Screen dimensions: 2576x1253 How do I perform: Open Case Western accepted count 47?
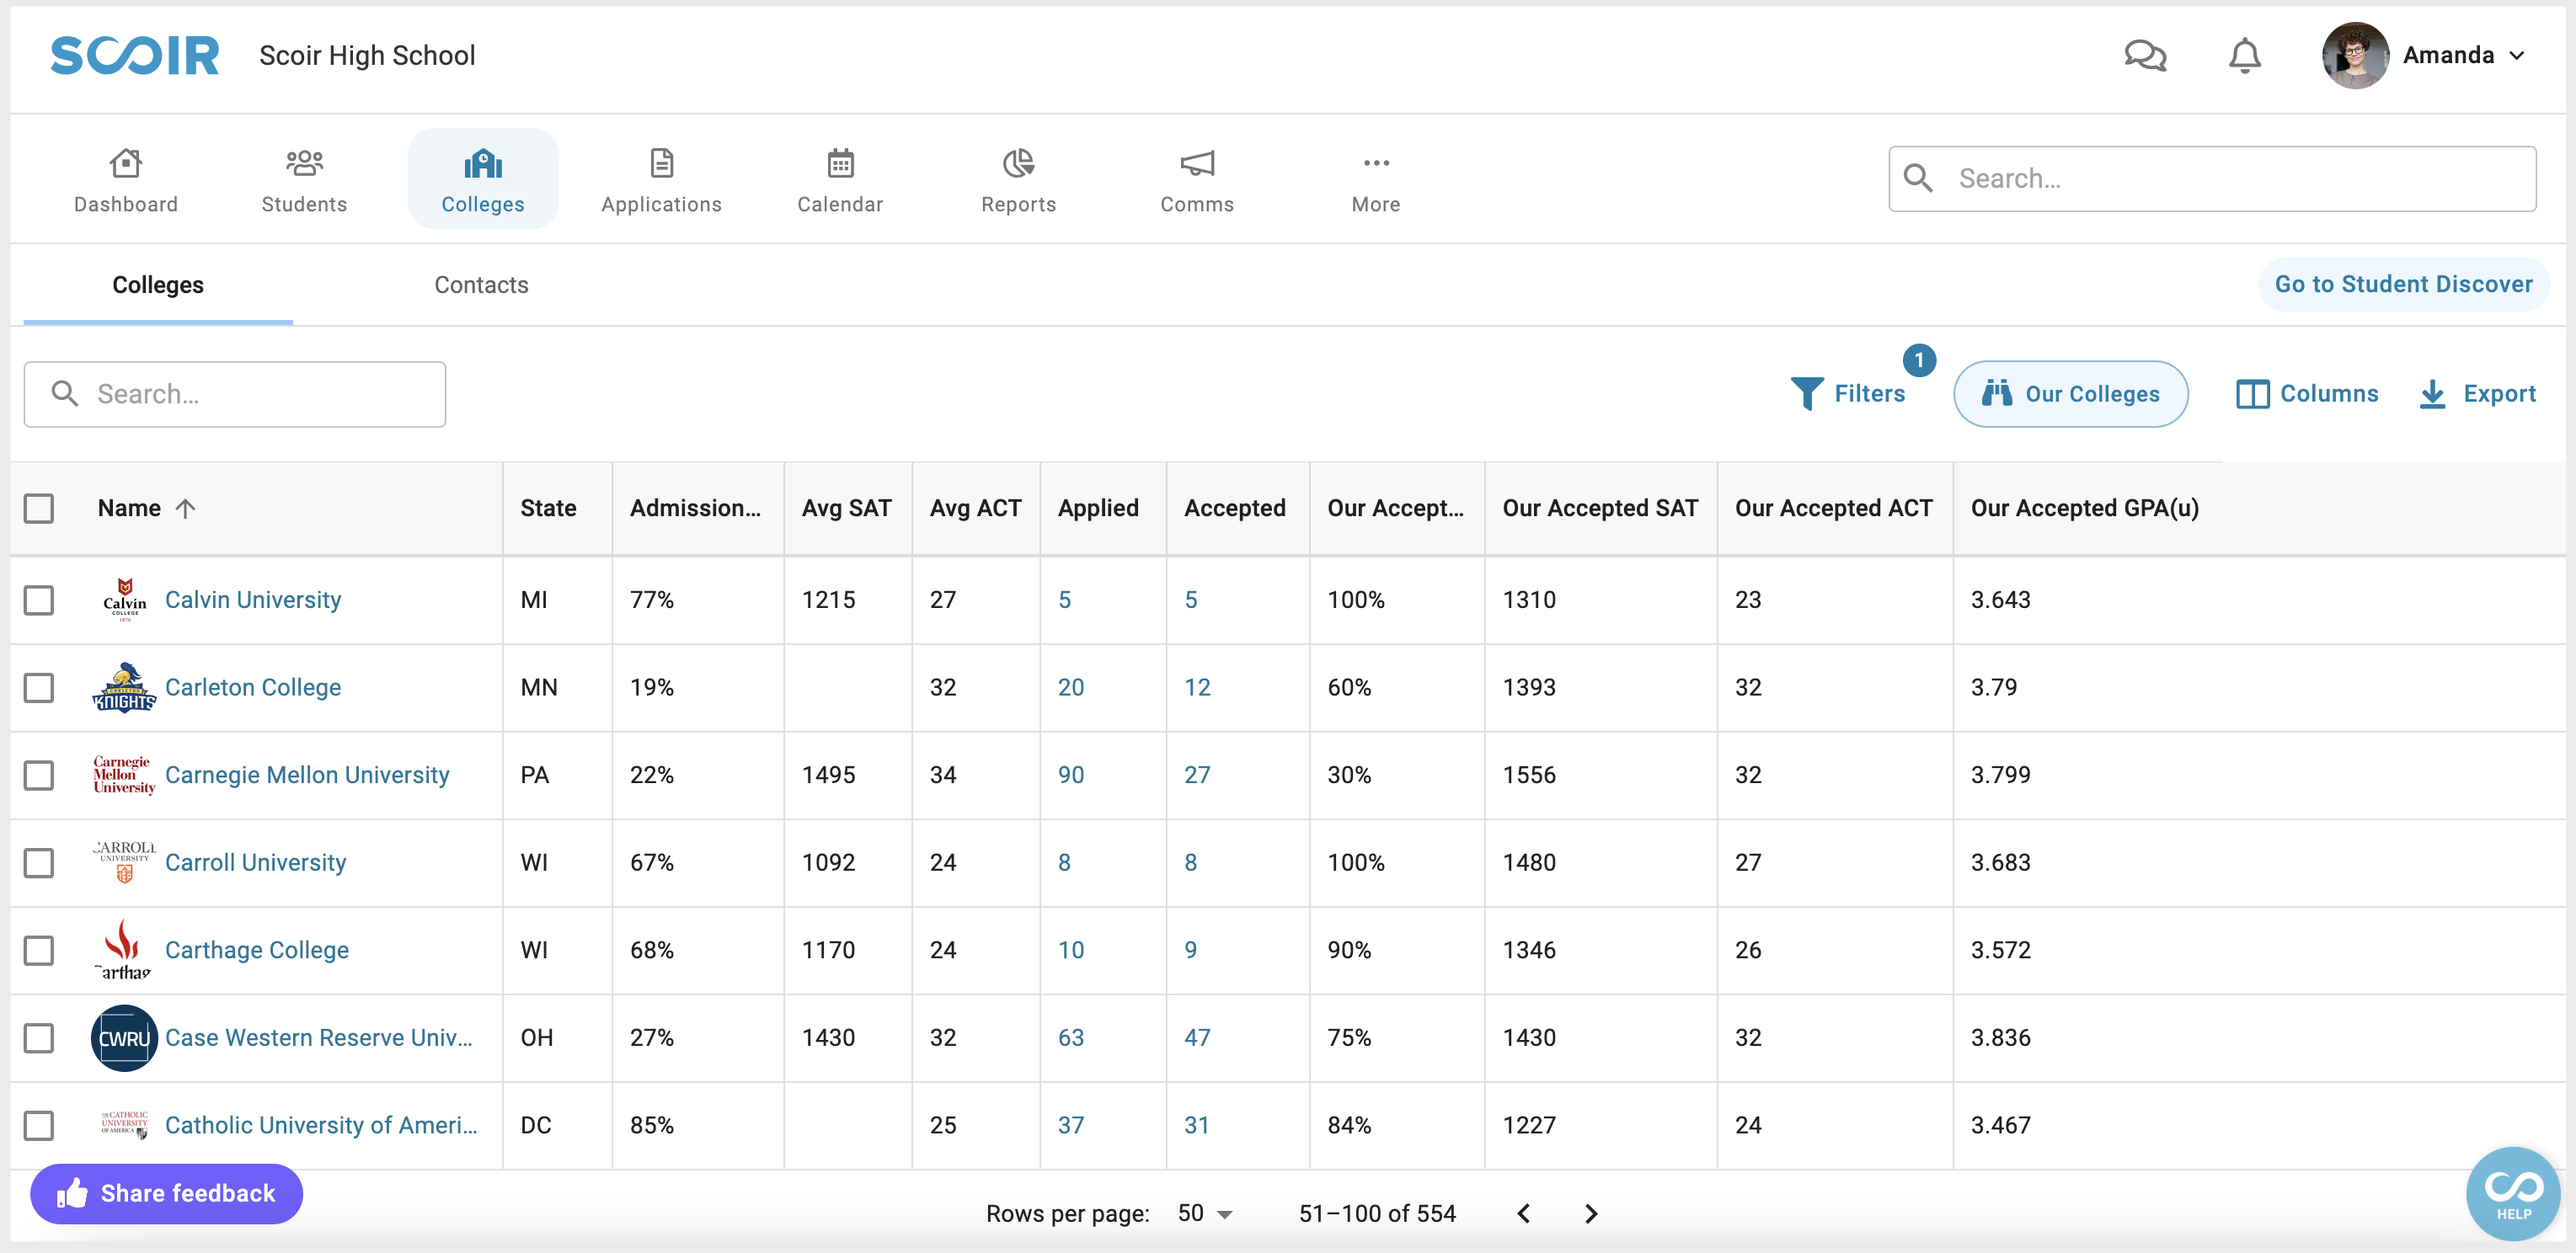tap(1197, 1038)
